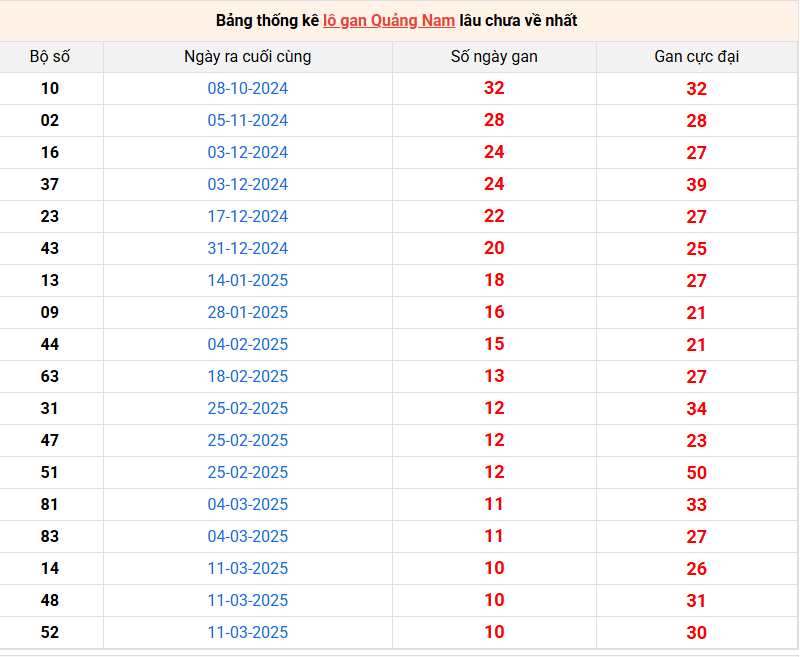Click the Gan cực đại value 50
This screenshot has height=657, width=800.
coord(697,473)
